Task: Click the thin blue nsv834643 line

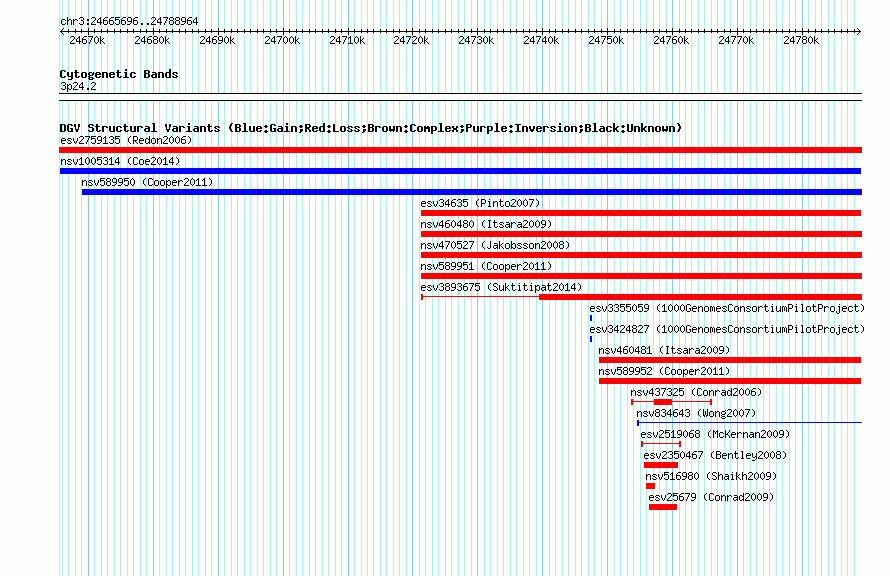Action: [x=750, y=423]
